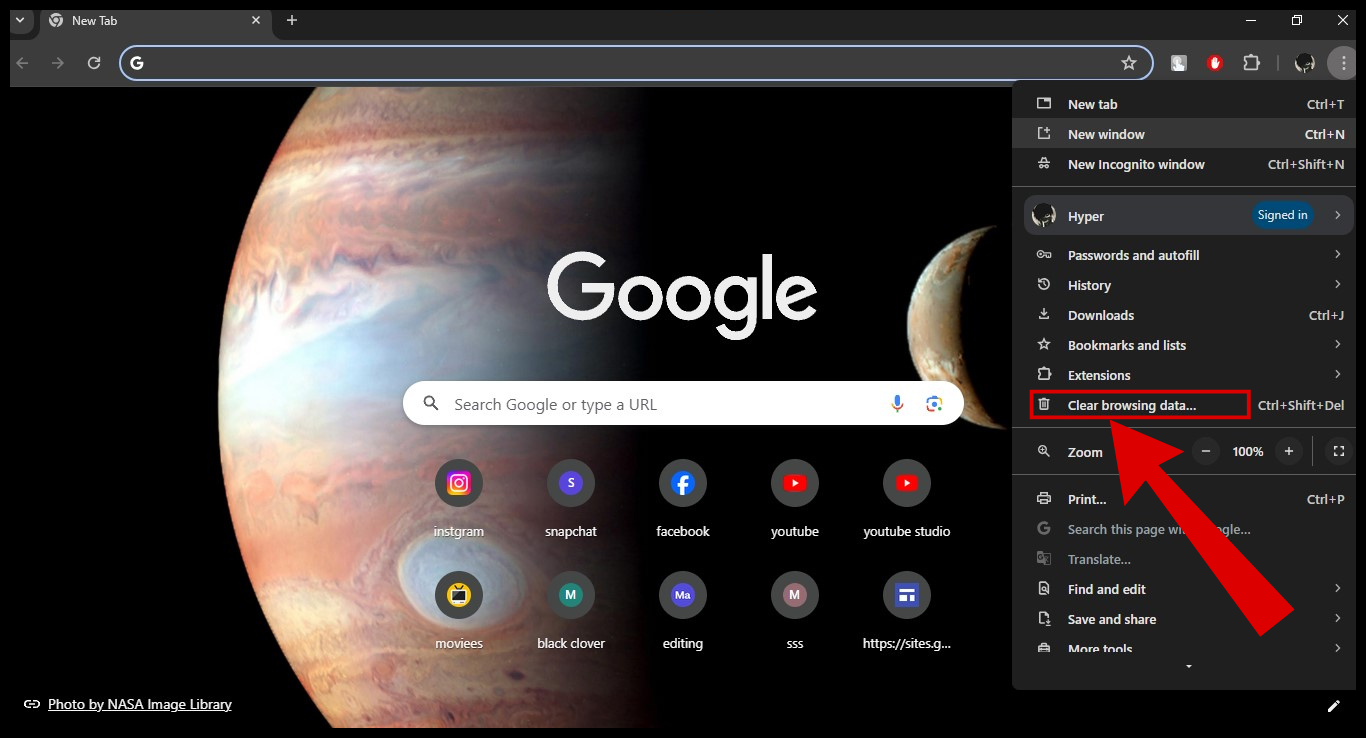Open the tab search dropdown arrow
The height and width of the screenshot is (738, 1366).
point(19,20)
